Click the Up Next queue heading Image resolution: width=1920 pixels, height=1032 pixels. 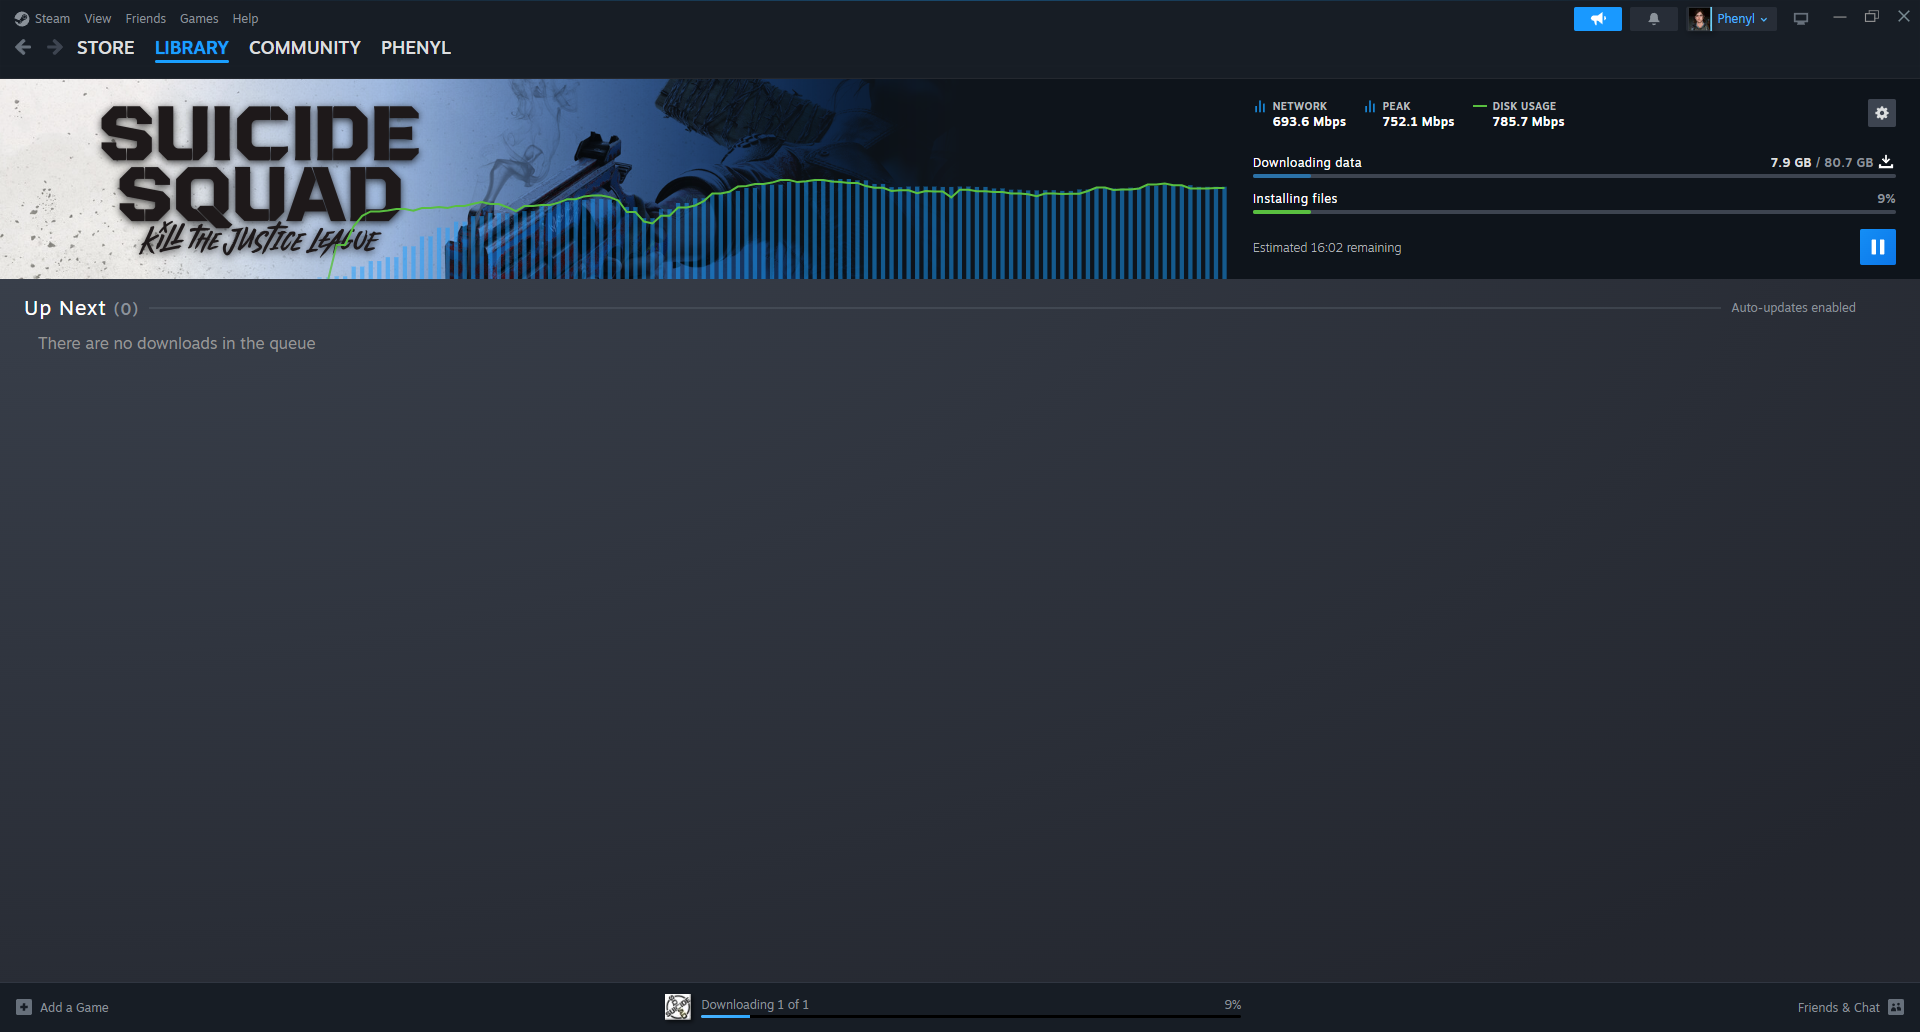click(x=81, y=308)
